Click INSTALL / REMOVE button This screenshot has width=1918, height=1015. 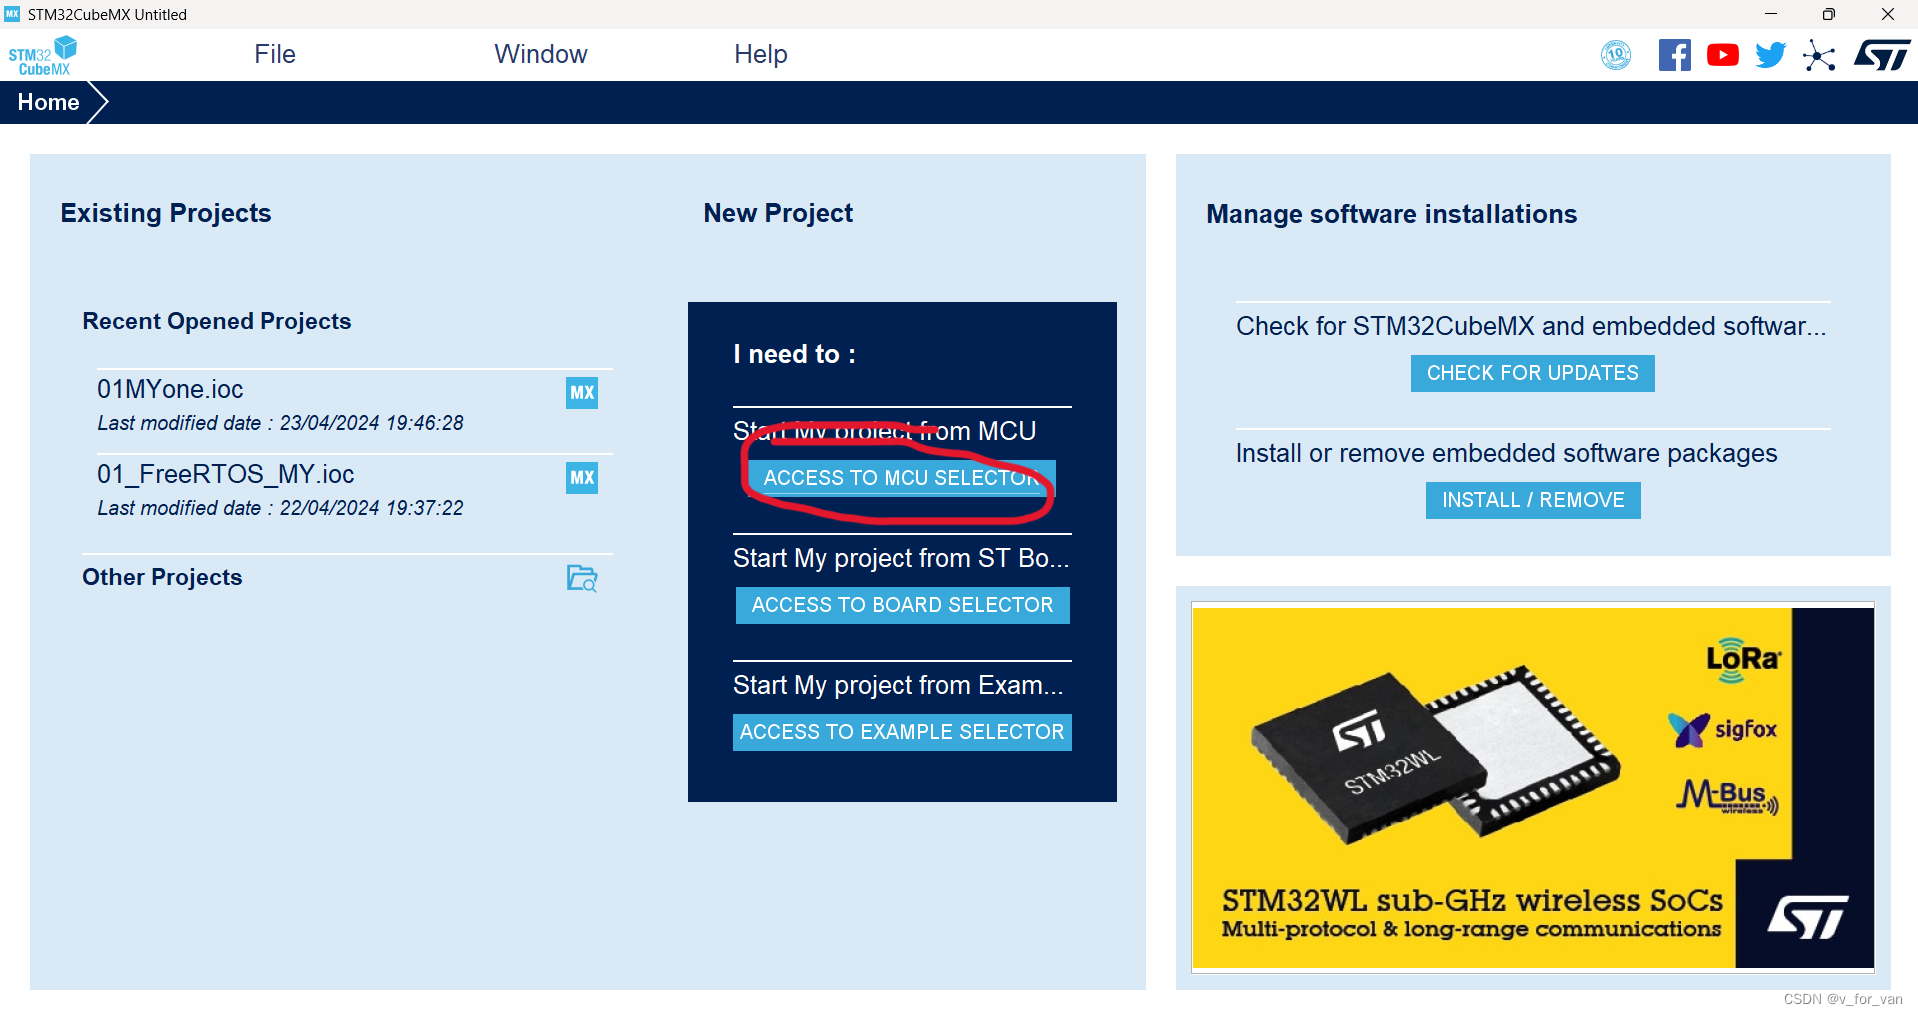tap(1533, 500)
